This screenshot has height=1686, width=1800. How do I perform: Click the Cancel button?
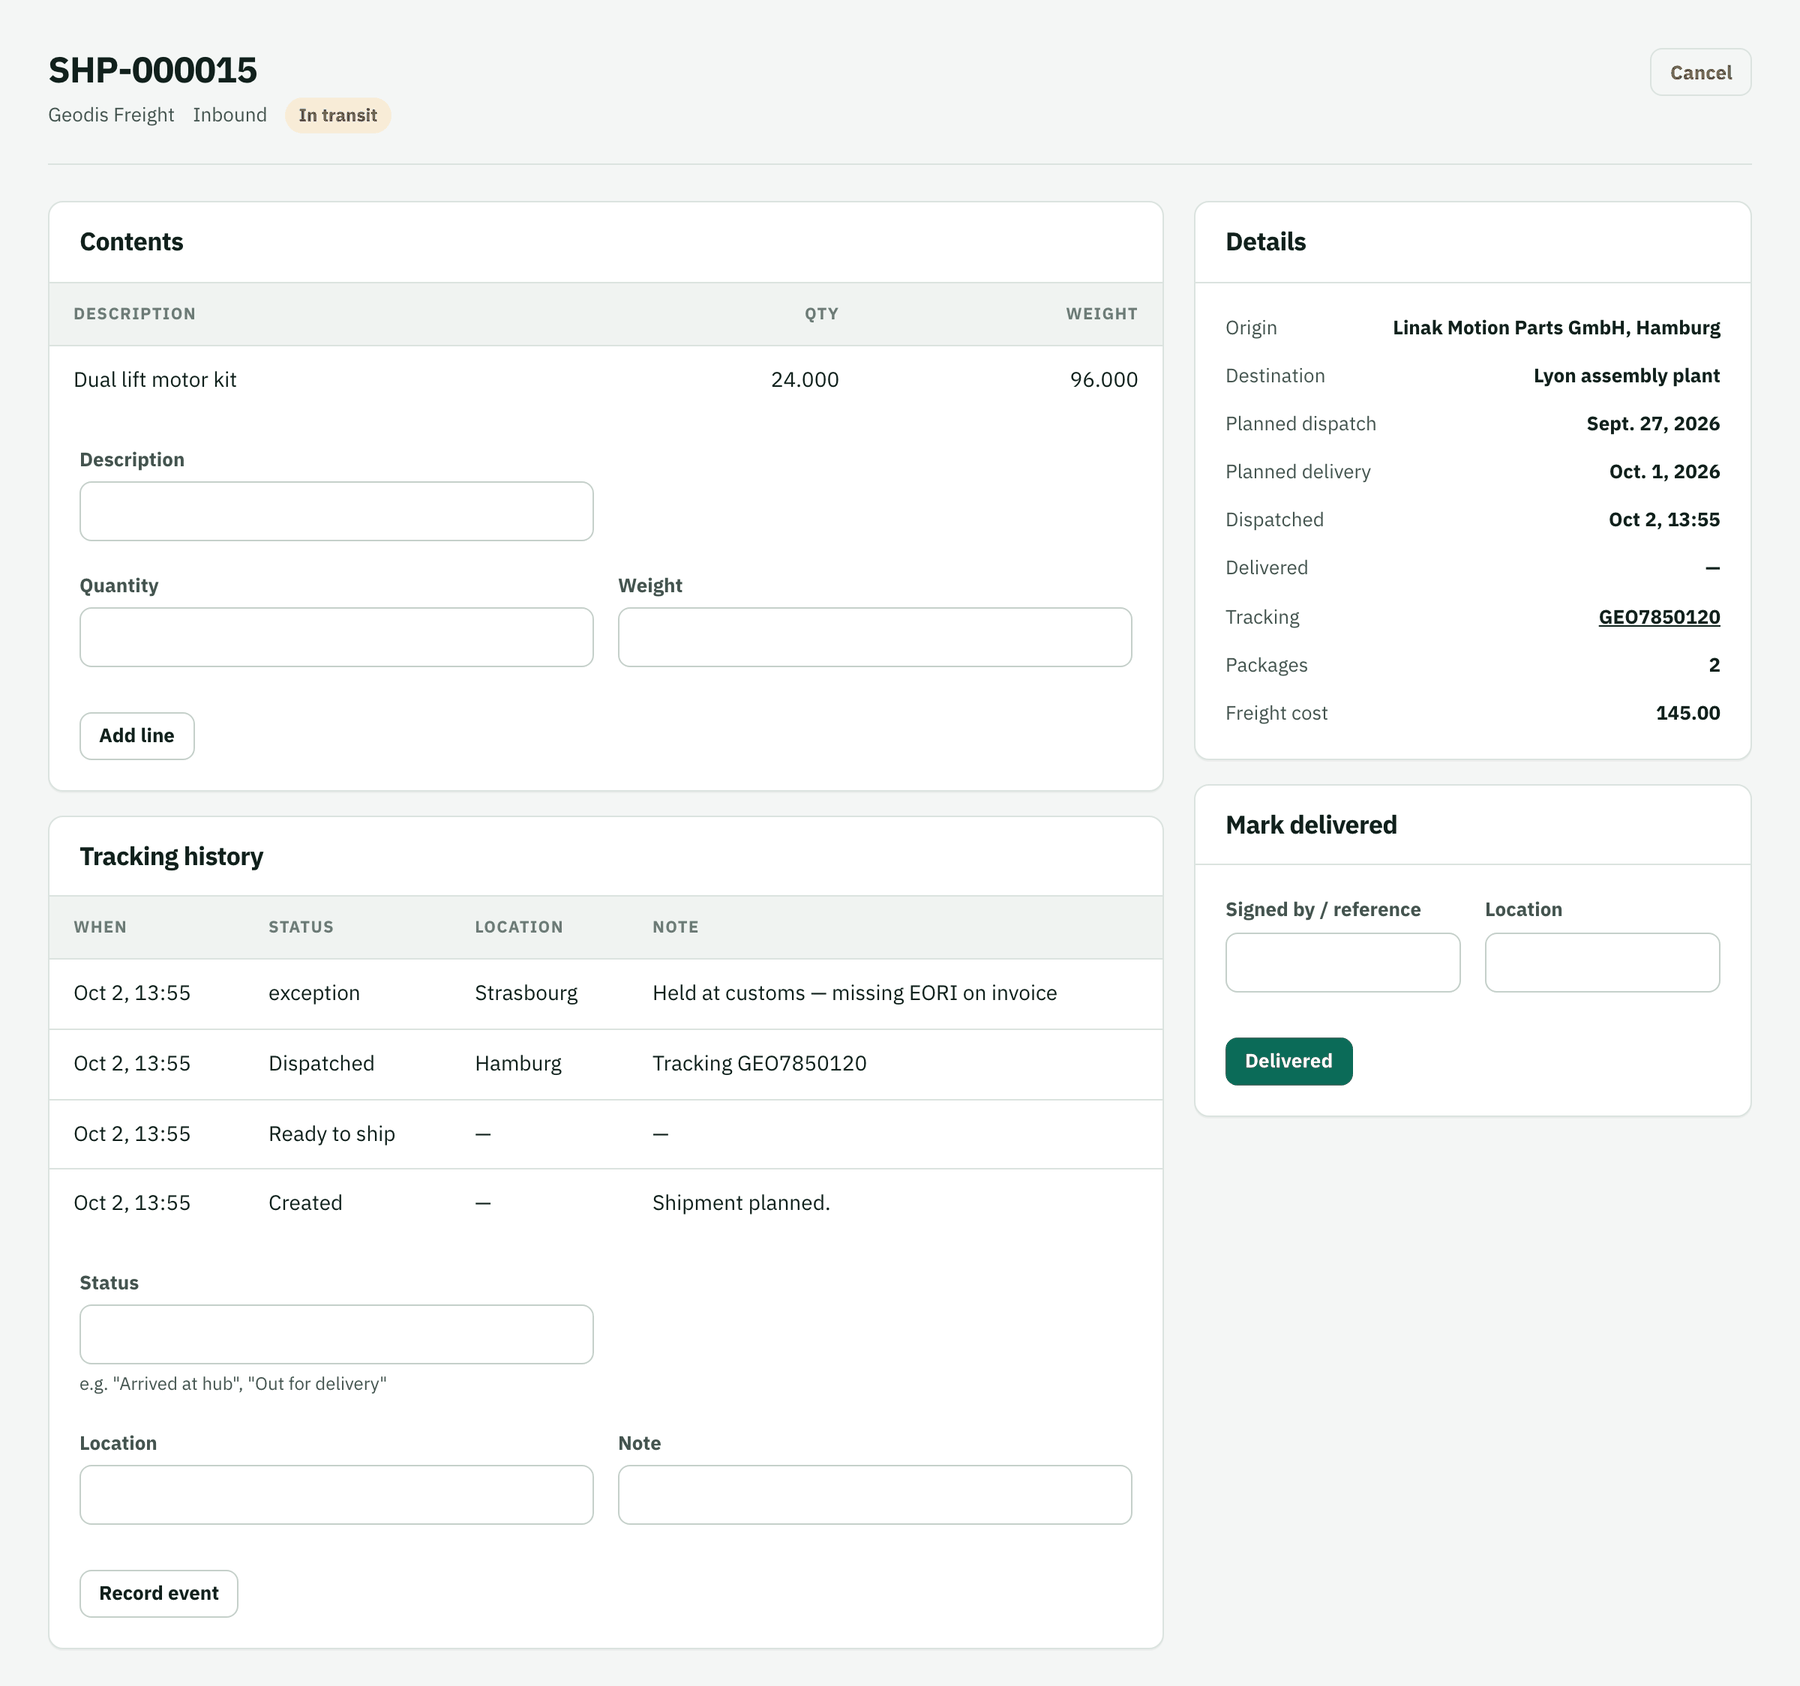point(1700,72)
